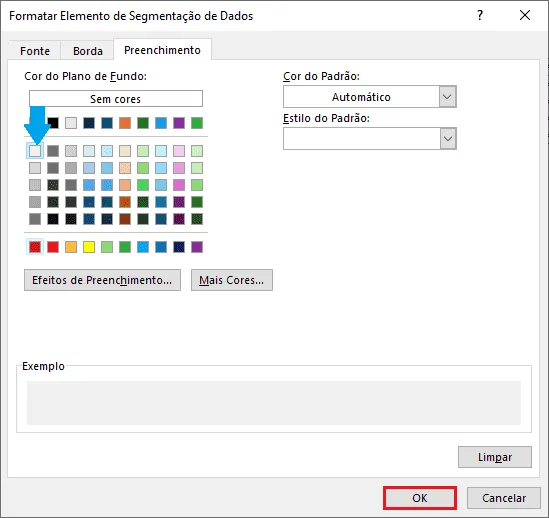The height and width of the screenshot is (518, 549).
Task: Open Efeitos de Preenchimento dialog
Action: coord(102,280)
